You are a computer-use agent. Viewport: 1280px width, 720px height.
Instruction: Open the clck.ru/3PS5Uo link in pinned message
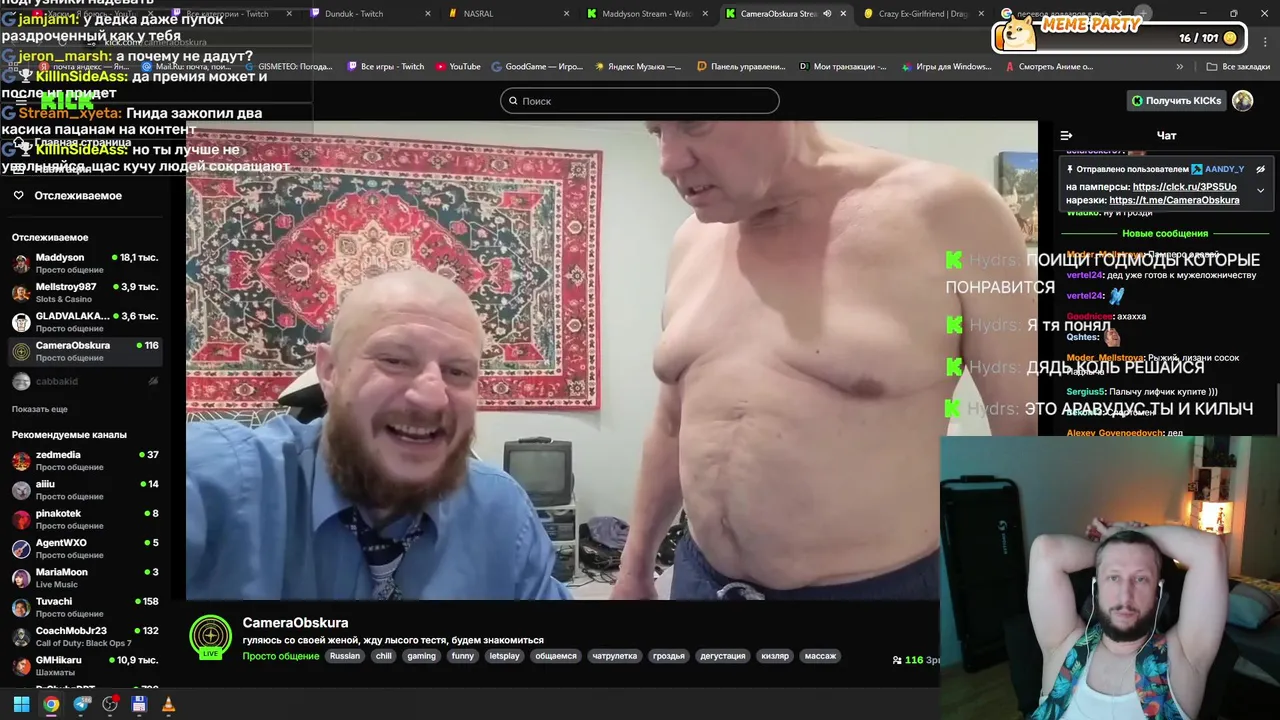[1184, 187]
